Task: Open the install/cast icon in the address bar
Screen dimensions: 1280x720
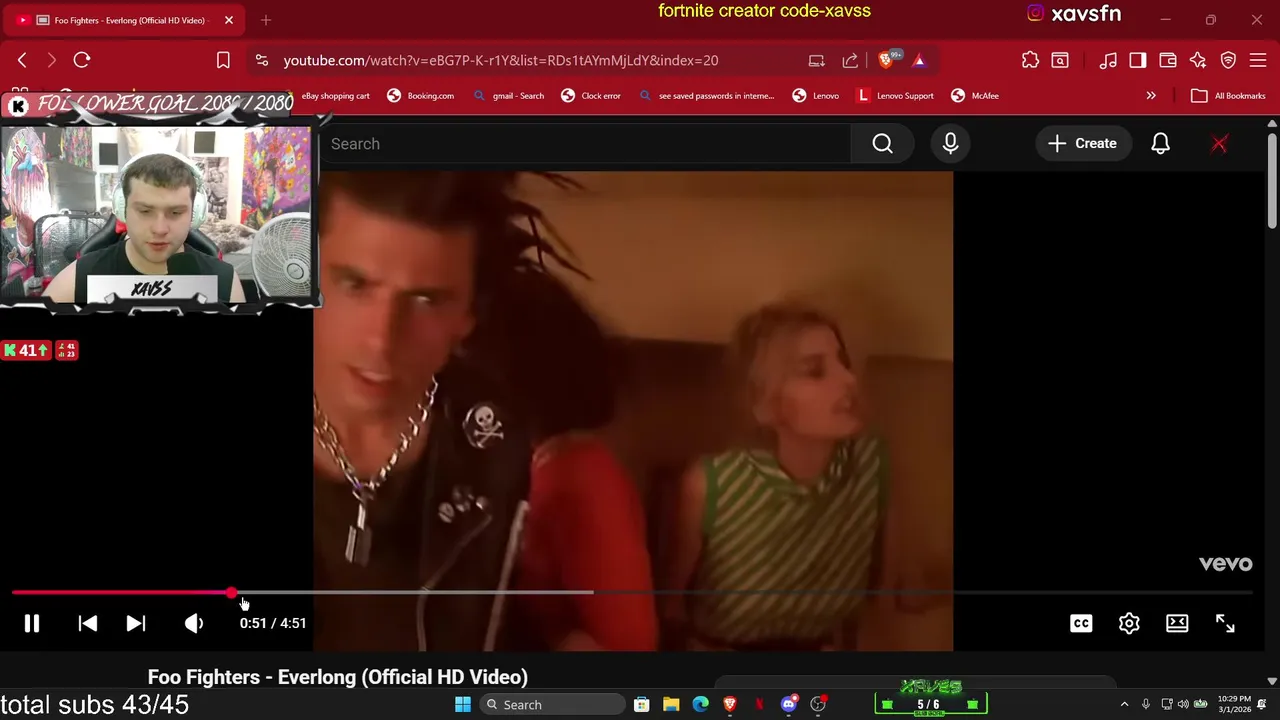Action: pyautogui.click(x=816, y=61)
